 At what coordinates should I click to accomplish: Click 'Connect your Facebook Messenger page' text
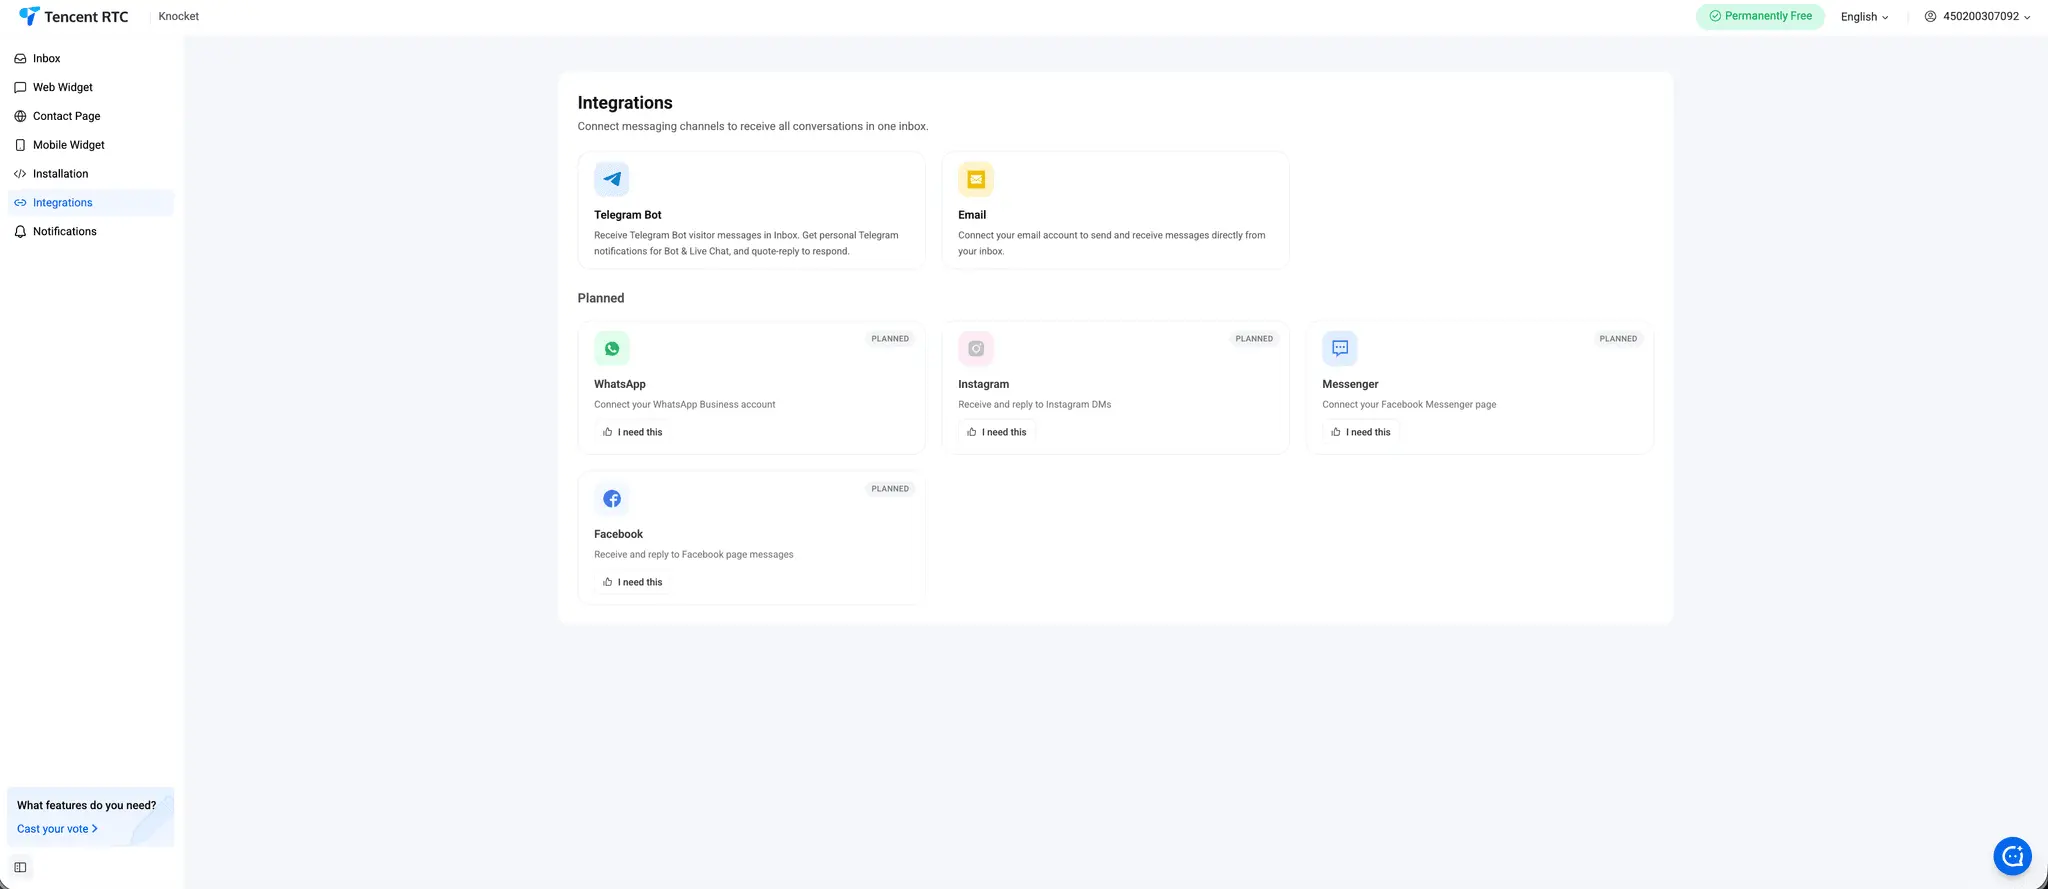[1409, 404]
